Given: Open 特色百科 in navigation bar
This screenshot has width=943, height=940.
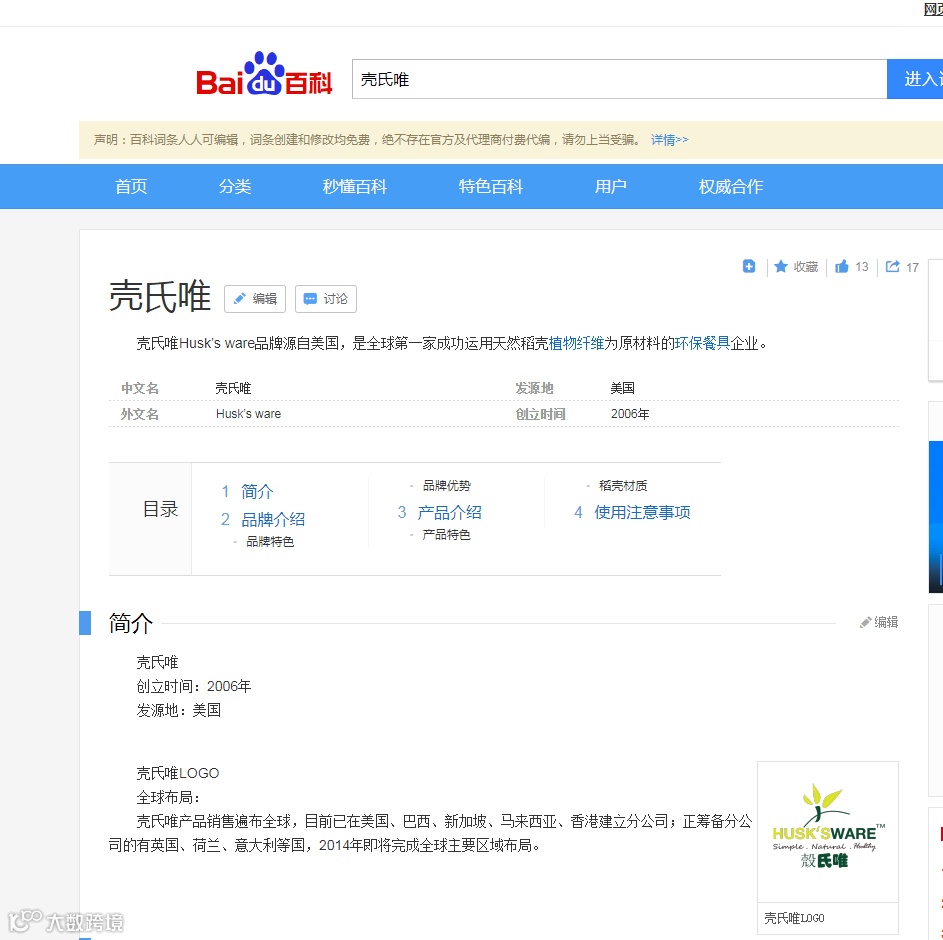Looking at the screenshot, I should point(491,186).
